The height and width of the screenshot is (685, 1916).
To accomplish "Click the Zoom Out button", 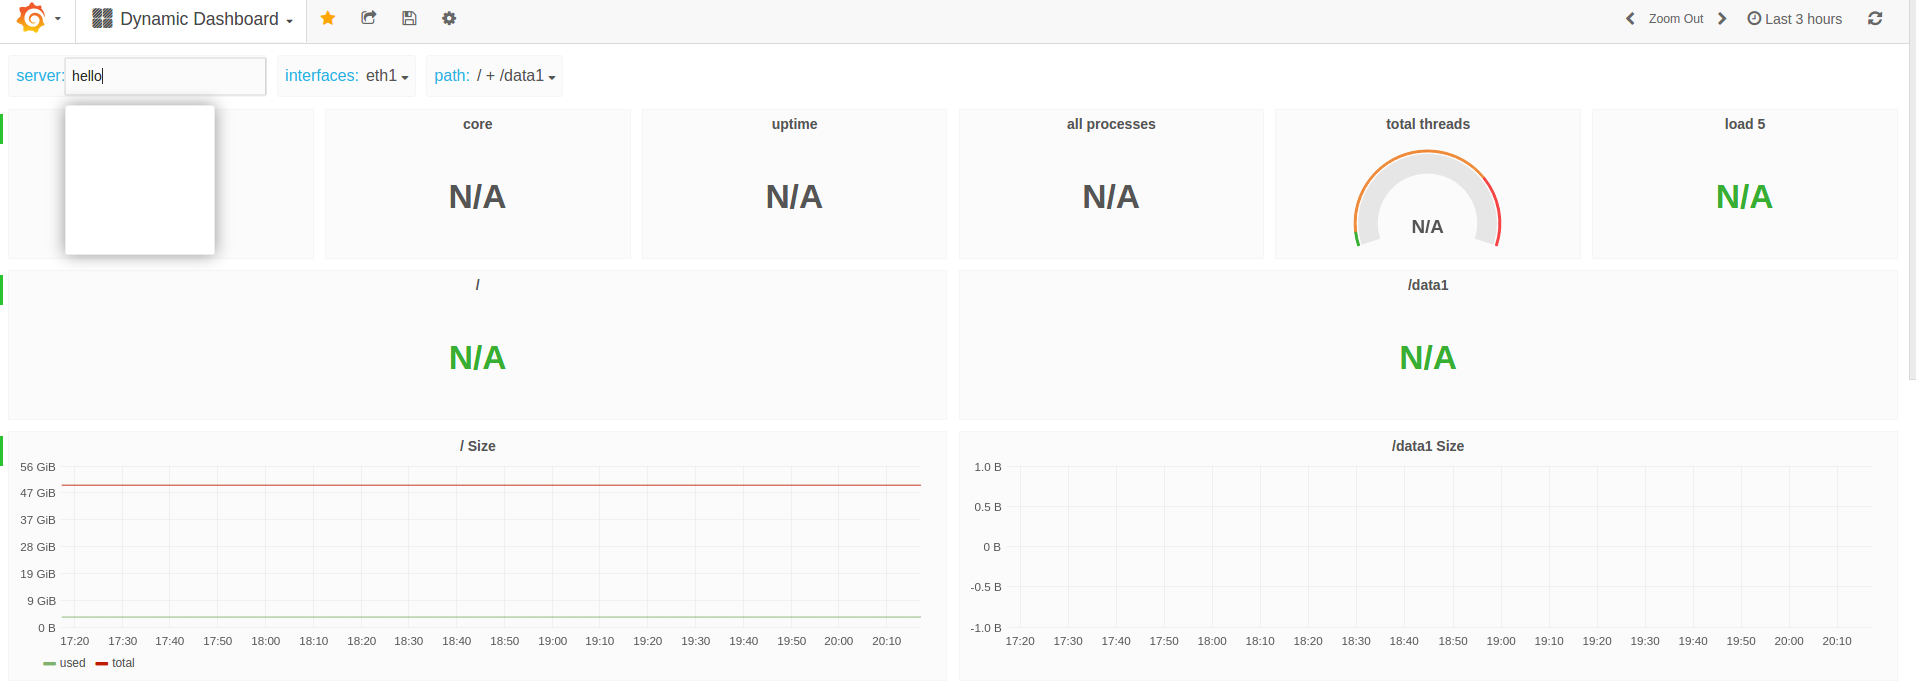I will point(1676,19).
